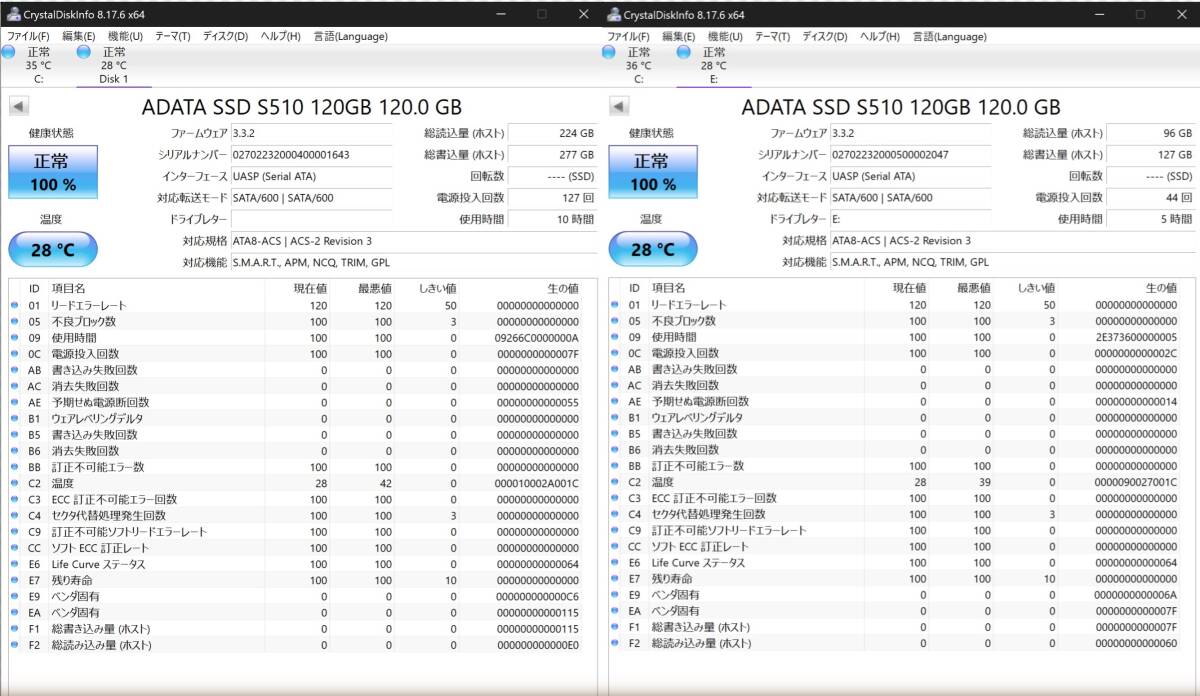This screenshot has width=1200, height=696.
Task: Select drive C: status orb in left window
Action: point(8,53)
